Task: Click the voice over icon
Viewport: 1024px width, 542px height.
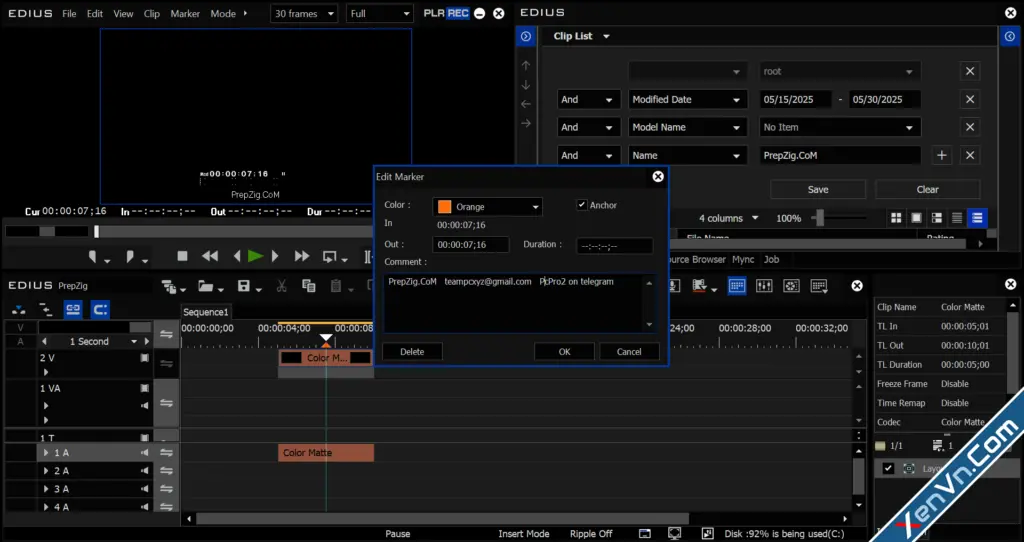Action: [674, 286]
